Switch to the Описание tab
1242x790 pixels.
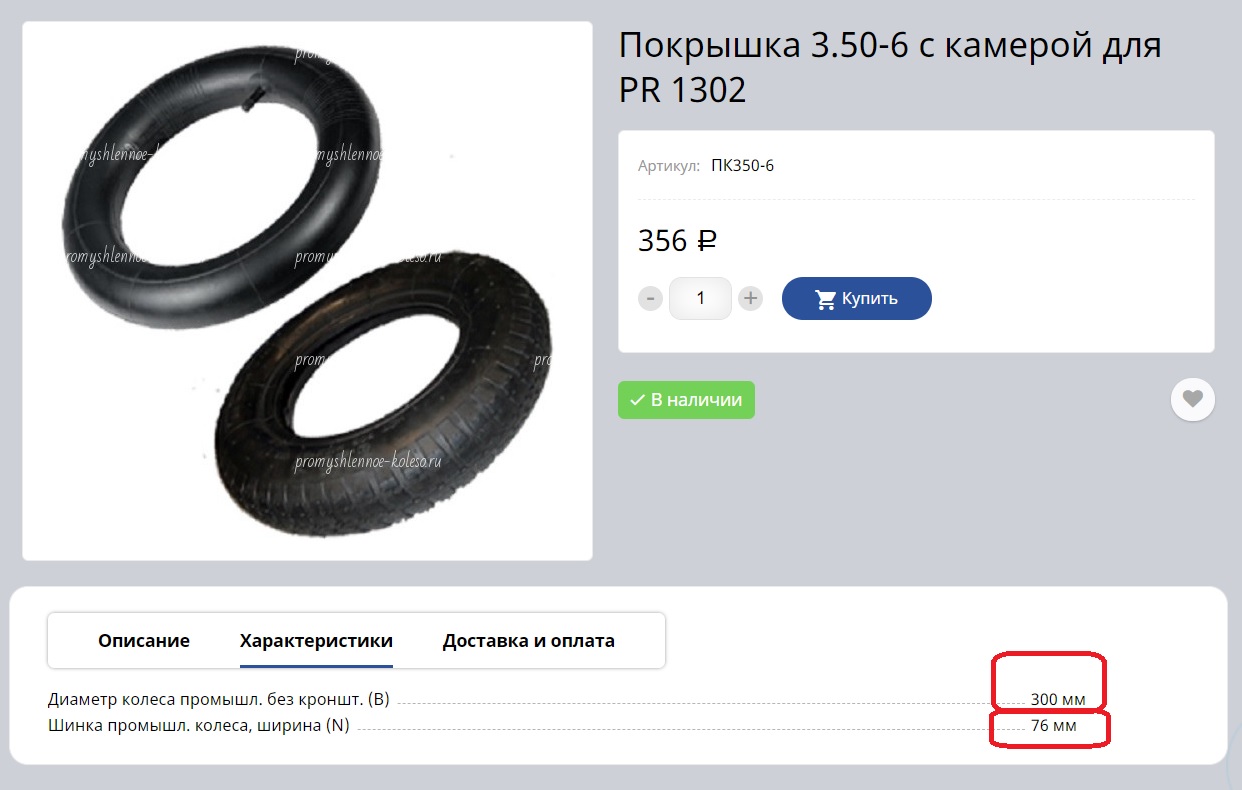click(144, 641)
